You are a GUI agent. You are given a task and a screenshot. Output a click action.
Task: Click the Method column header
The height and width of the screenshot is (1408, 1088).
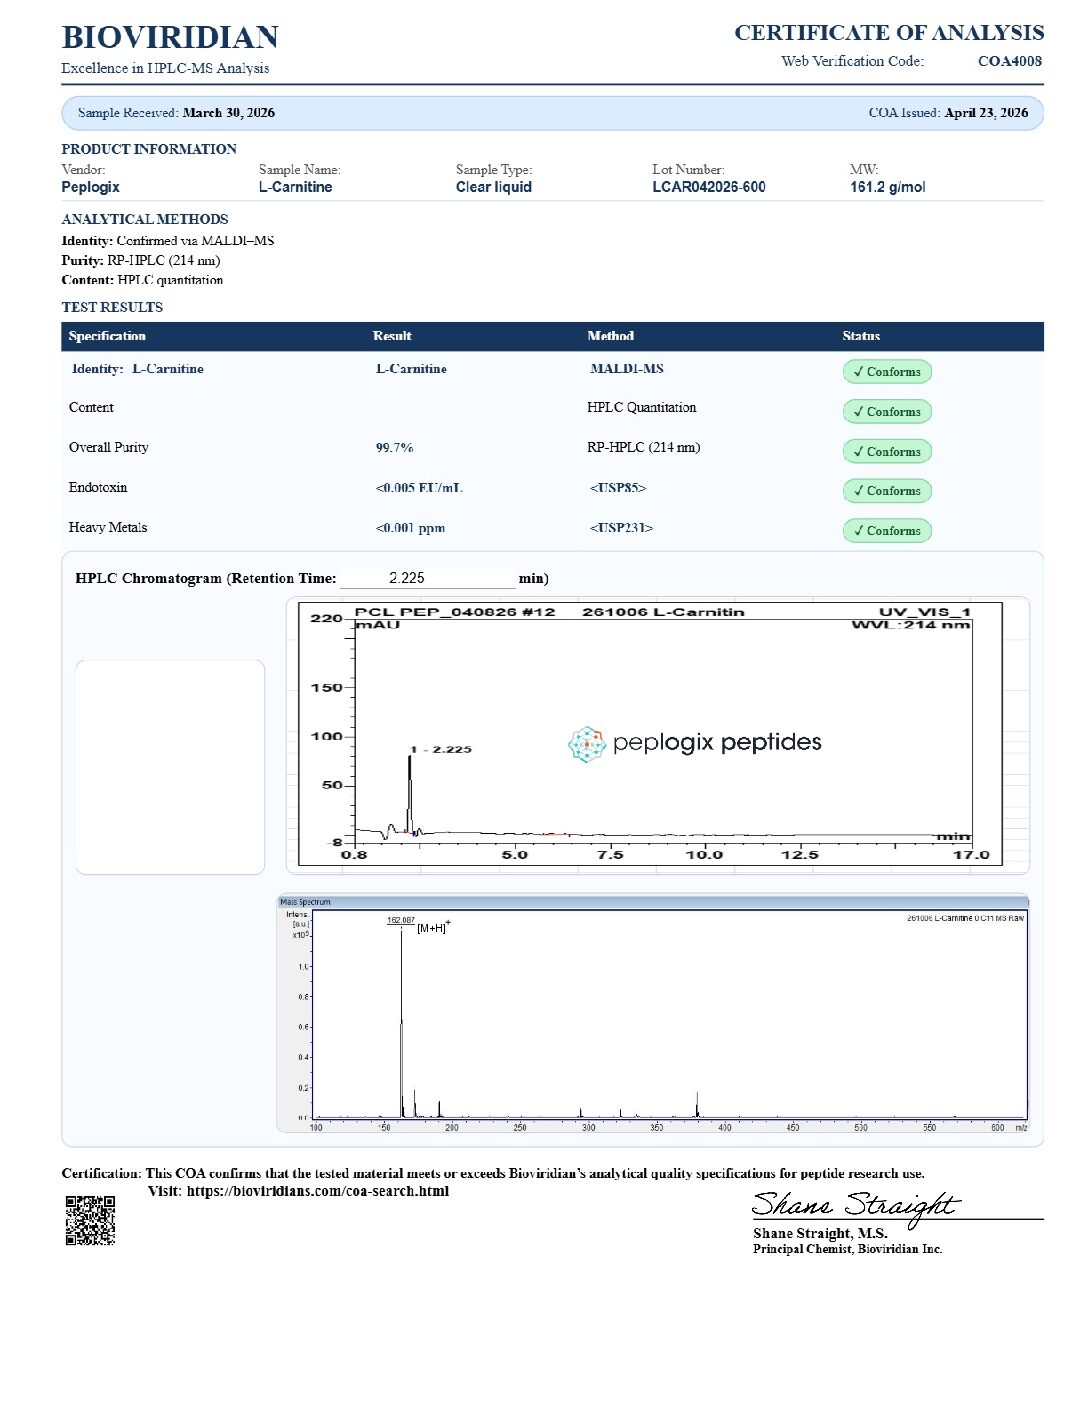[x=611, y=336]
